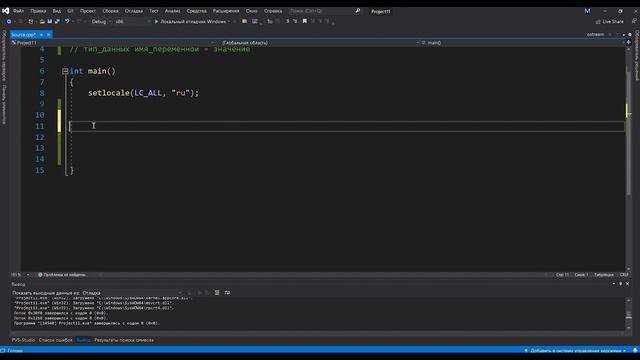640x360 pixels.
Task: Click the output panel vertical scrollbar
Action: (x=629, y=314)
